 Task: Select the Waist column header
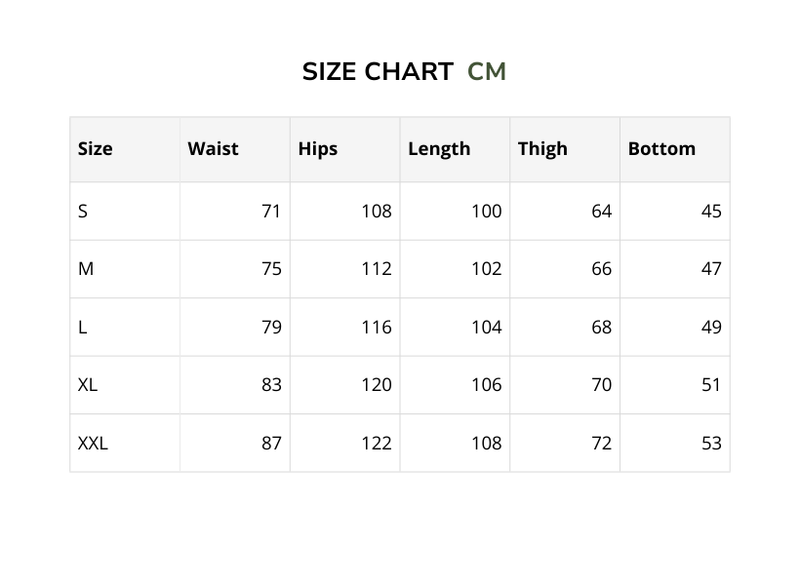pos(213,149)
